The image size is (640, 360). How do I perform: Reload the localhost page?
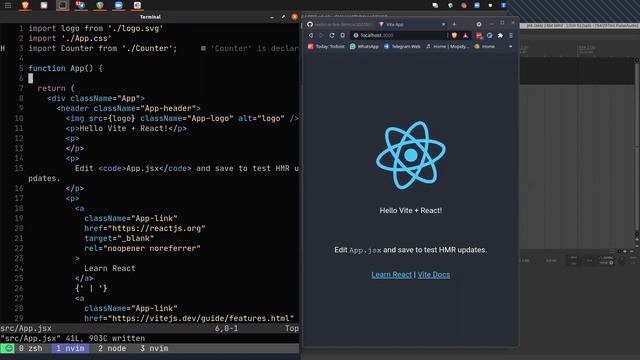click(x=332, y=36)
